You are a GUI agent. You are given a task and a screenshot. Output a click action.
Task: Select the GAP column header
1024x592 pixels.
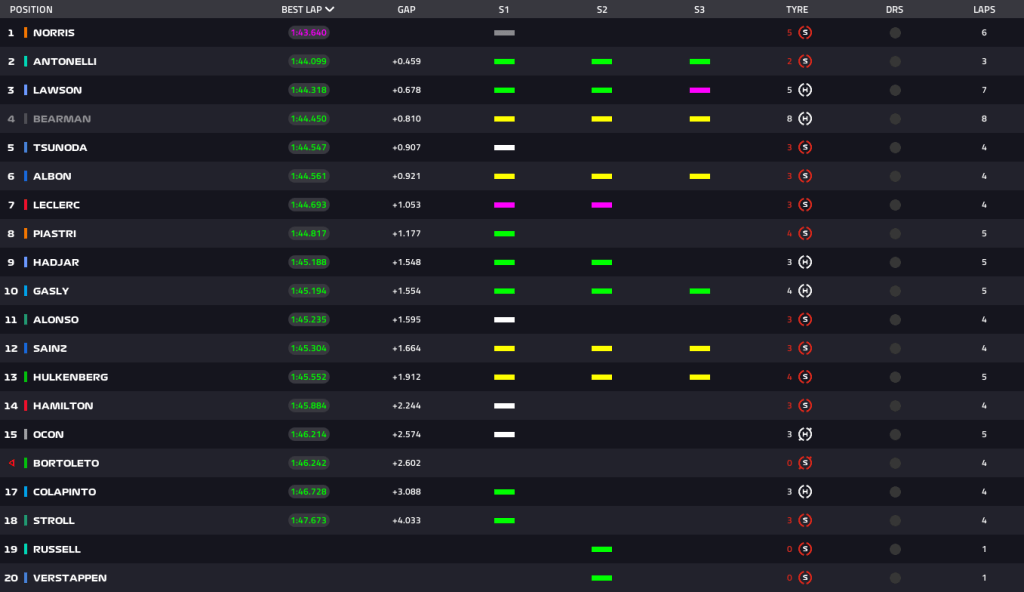[x=406, y=9]
